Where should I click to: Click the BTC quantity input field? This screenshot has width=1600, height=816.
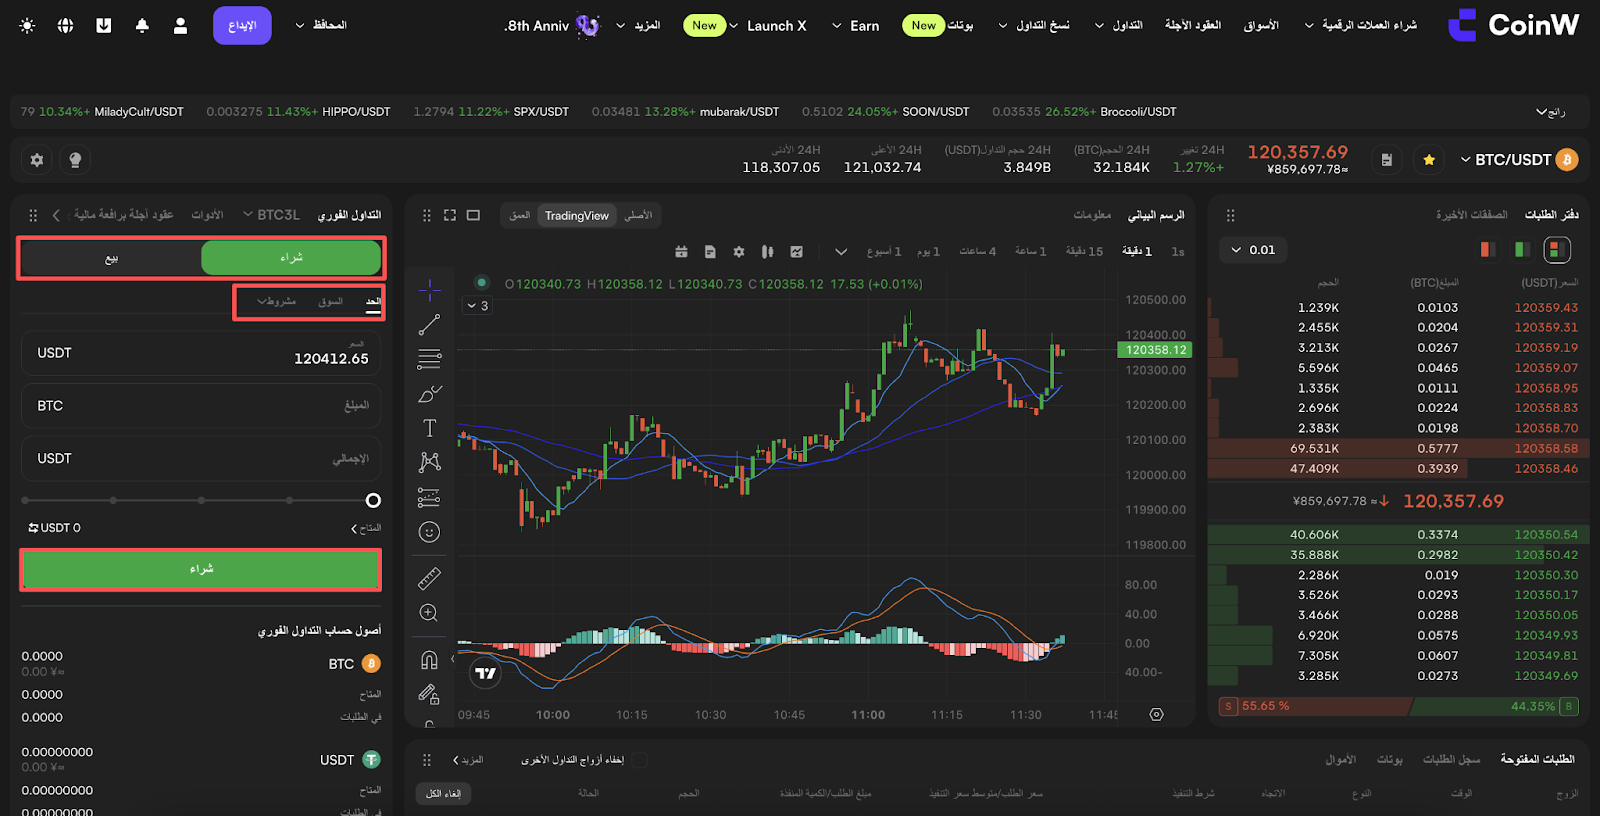(201, 406)
